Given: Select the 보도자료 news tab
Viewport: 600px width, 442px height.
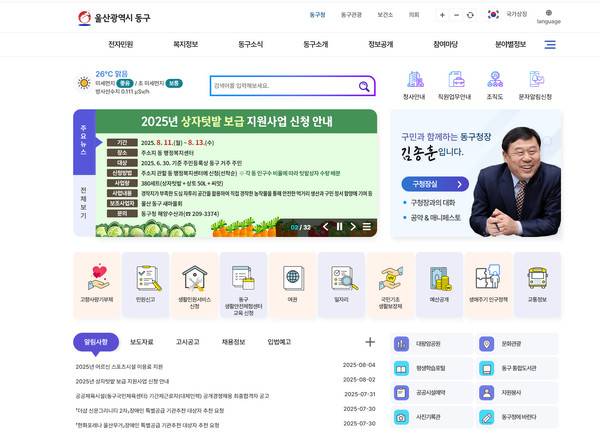Looking at the screenshot, I should [142, 342].
